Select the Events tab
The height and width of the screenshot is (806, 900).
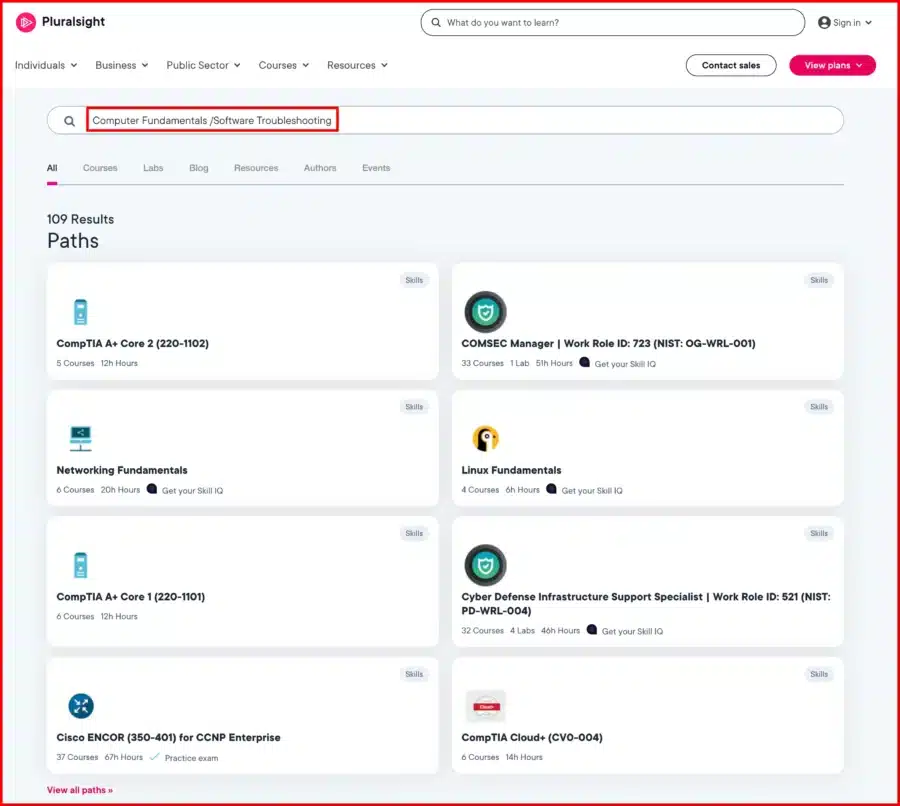pos(375,168)
